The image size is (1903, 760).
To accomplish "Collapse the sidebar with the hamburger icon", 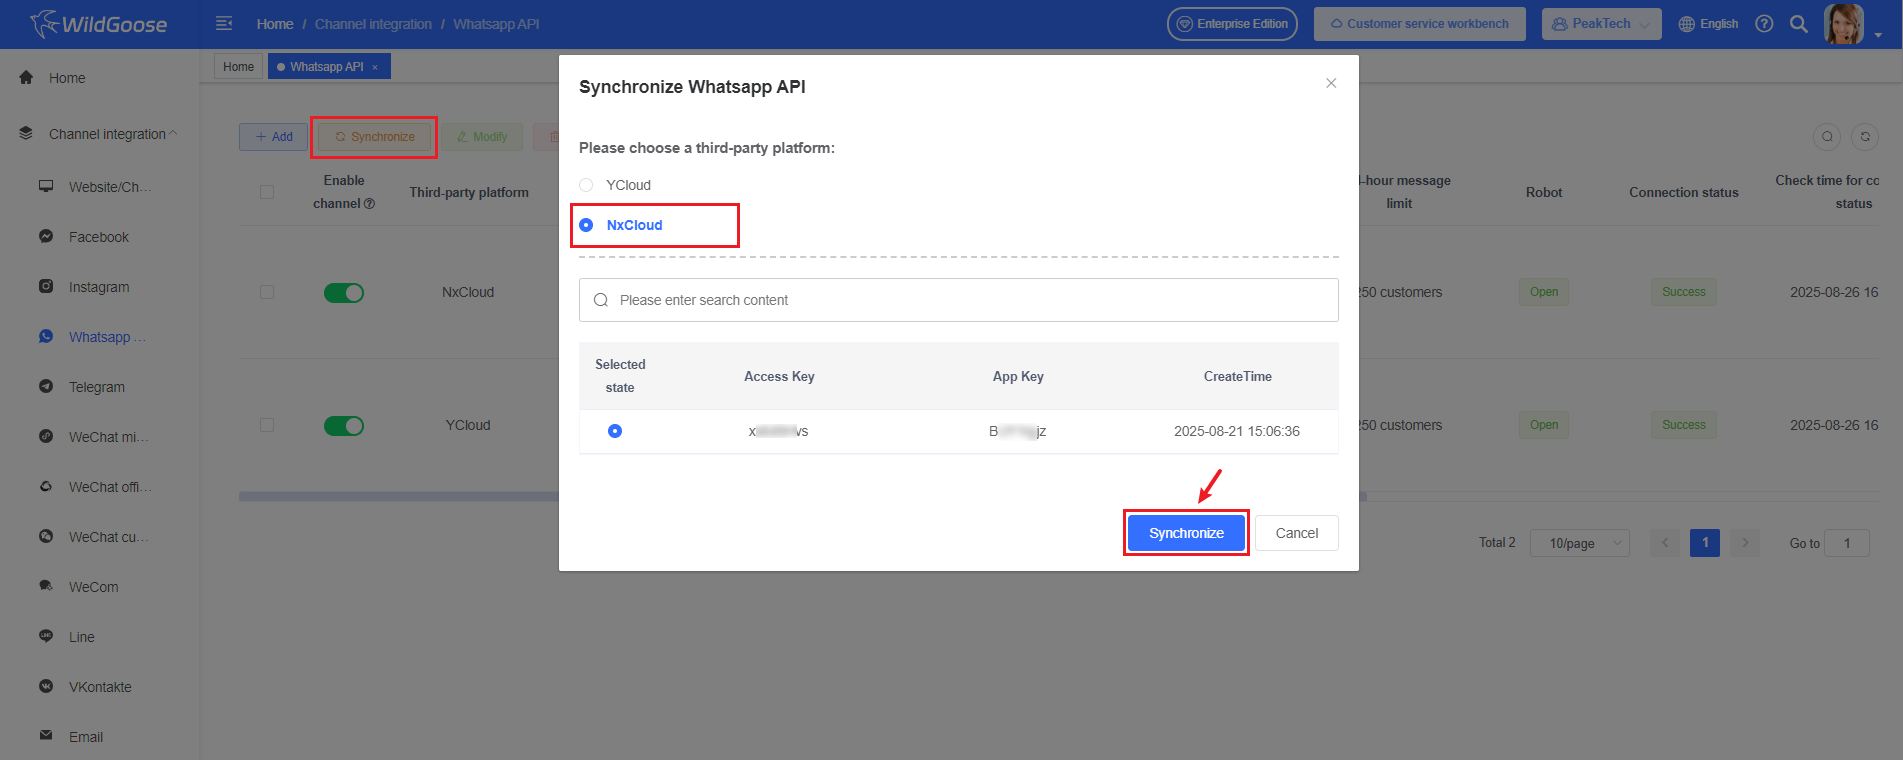I will click(x=224, y=23).
